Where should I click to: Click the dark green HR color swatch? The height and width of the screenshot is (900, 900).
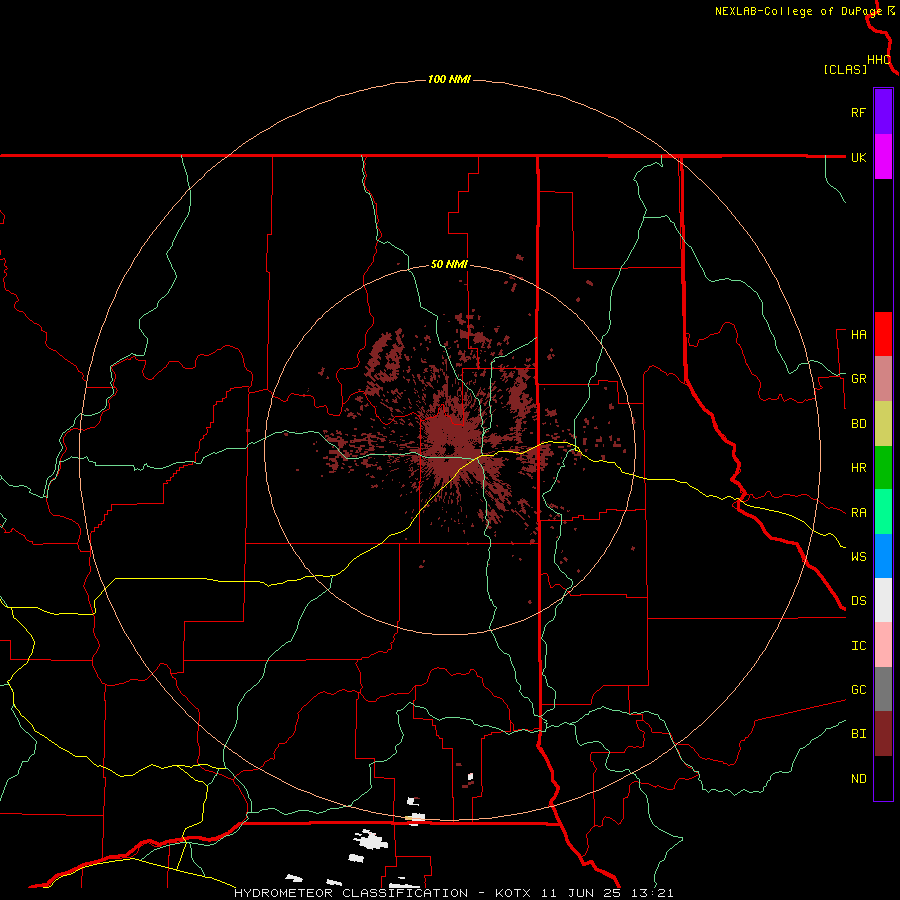(x=883, y=468)
